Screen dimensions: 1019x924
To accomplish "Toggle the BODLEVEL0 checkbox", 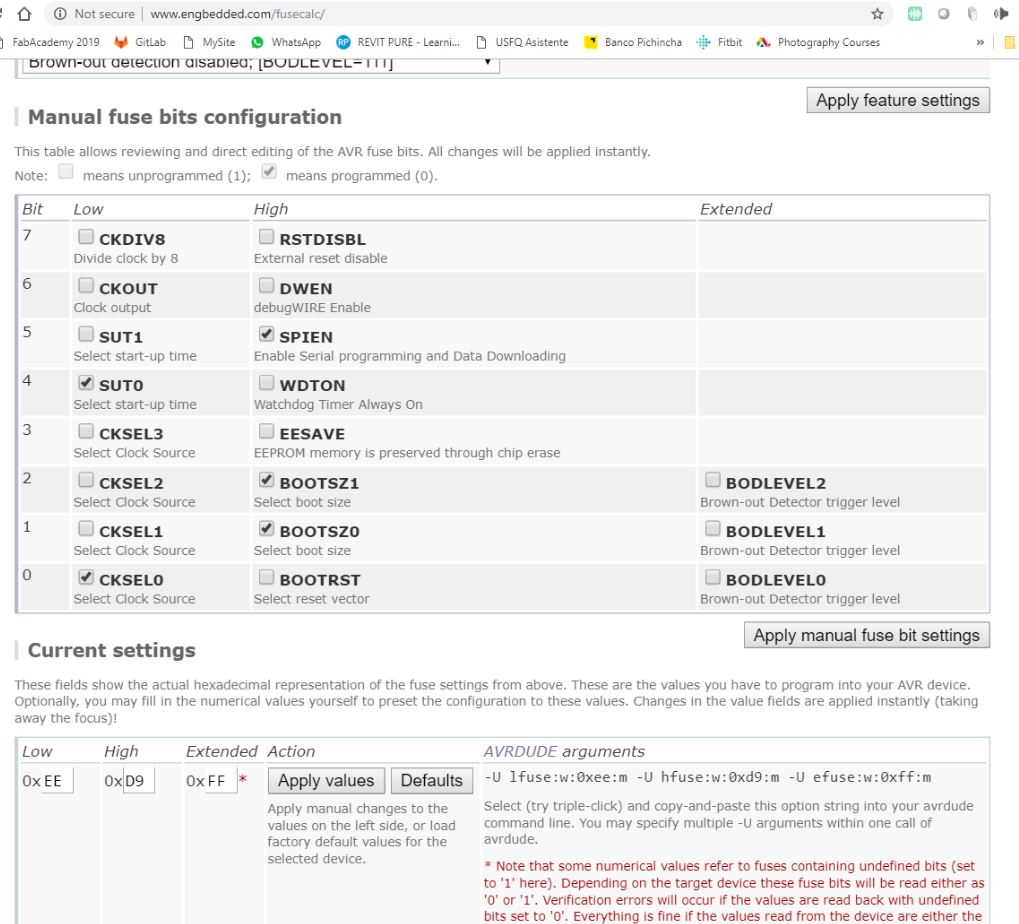I will (x=713, y=577).
